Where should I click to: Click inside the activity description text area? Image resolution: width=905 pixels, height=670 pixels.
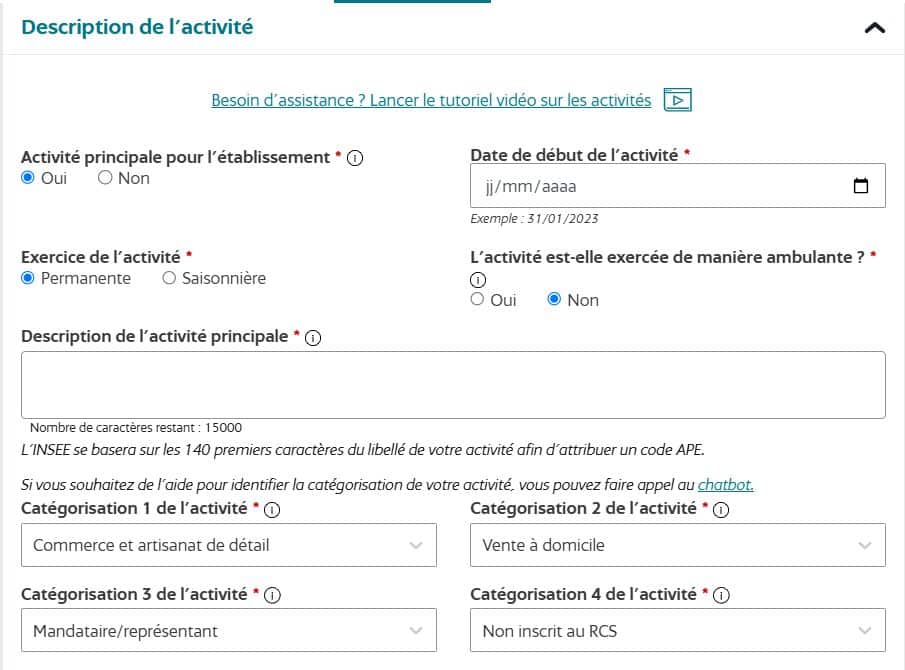(x=450, y=385)
